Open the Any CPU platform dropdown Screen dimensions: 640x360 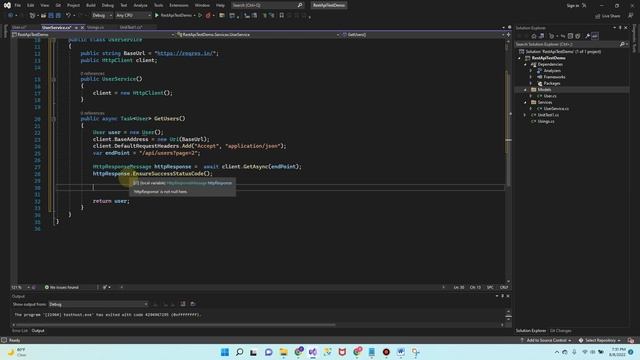coord(133,16)
